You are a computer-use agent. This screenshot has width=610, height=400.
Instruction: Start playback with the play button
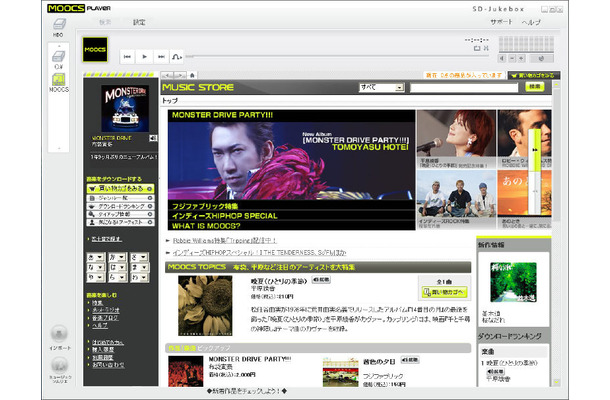coord(144,57)
